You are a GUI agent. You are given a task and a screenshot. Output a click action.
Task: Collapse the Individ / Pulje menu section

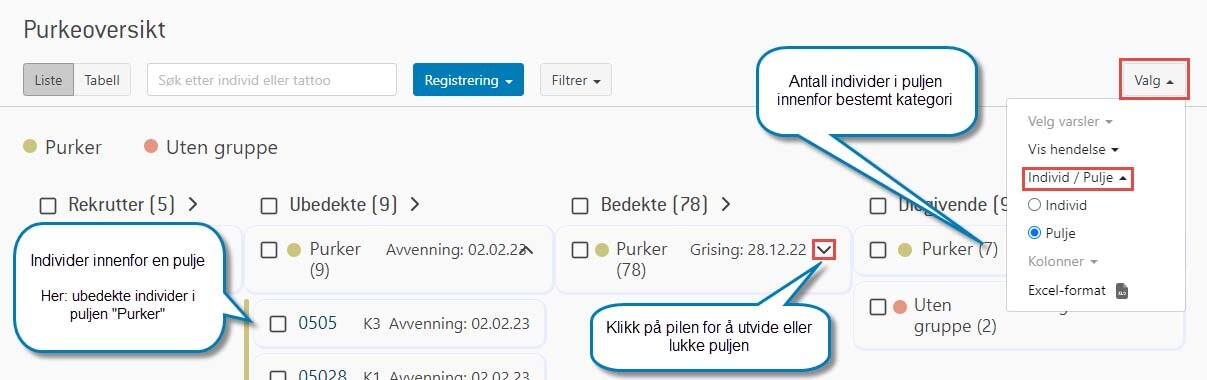pos(1079,179)
